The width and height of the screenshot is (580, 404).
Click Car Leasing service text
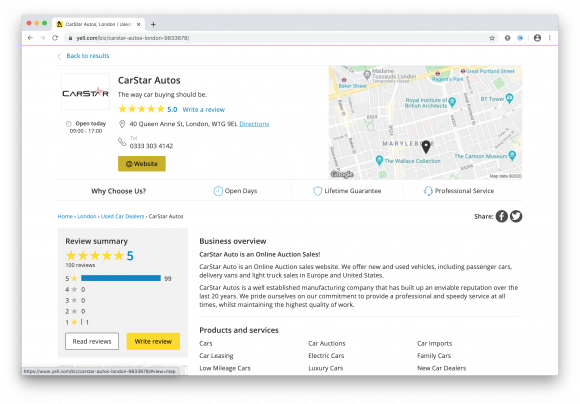216,356
